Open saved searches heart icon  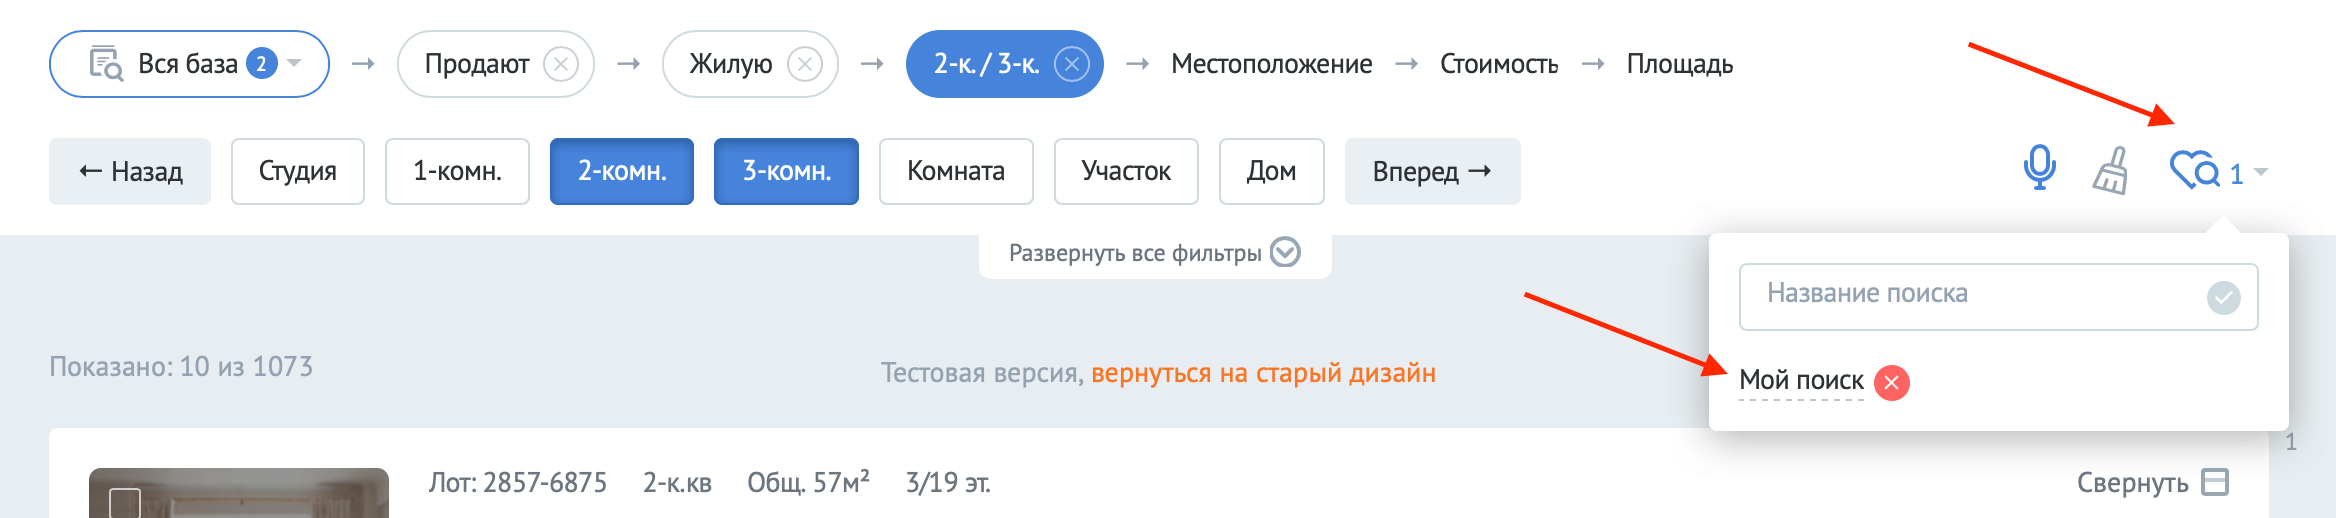pyautogui.click(x=2194, y=171)
